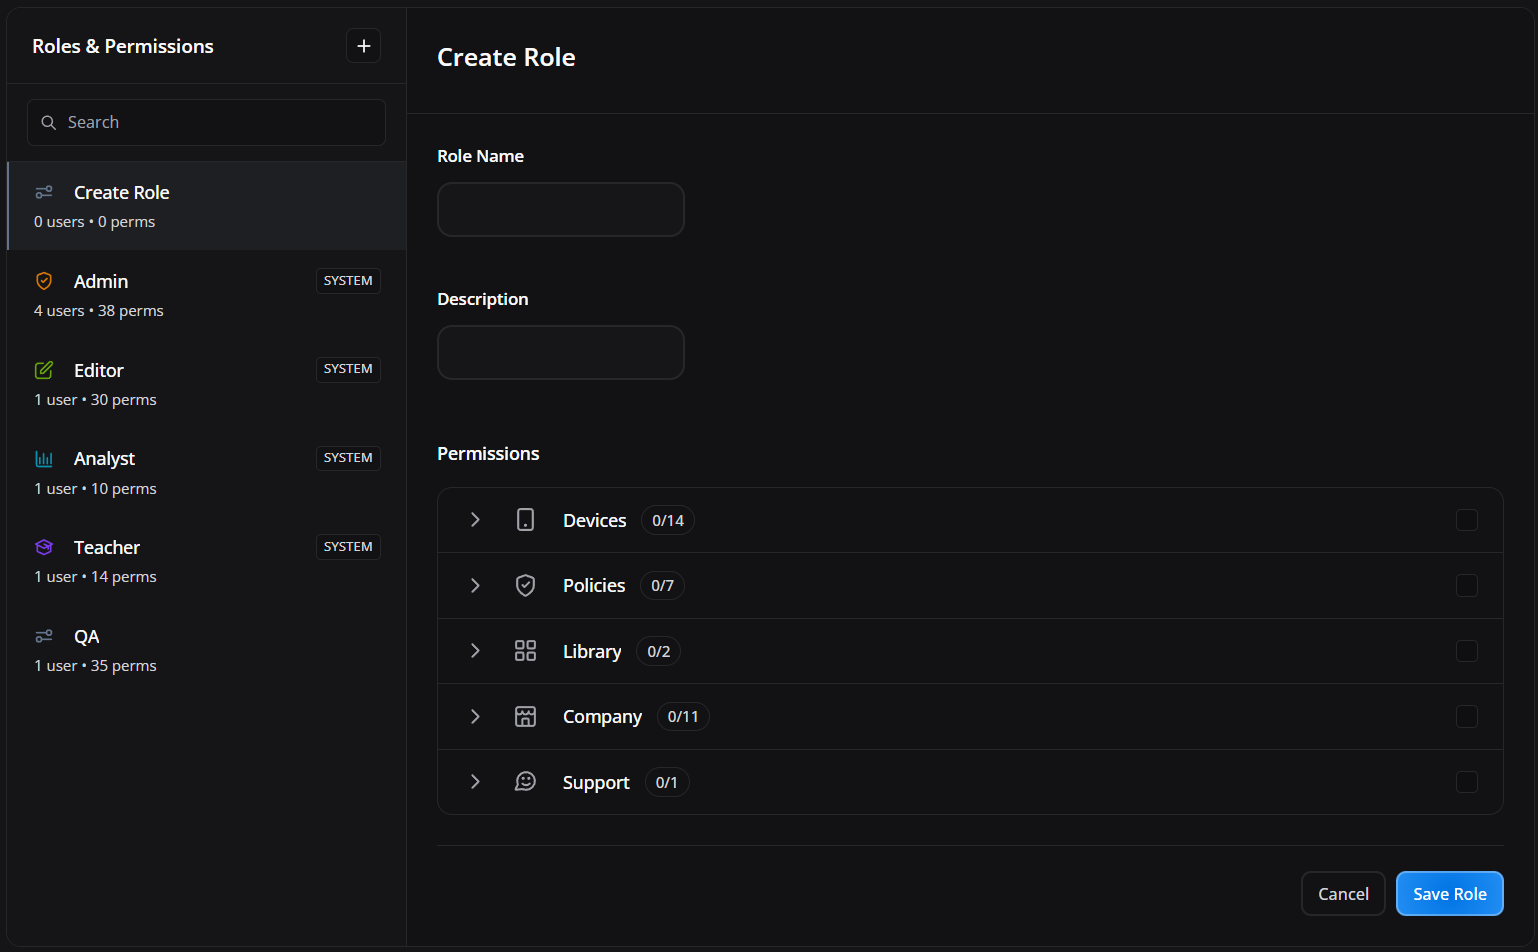Image resolution: width=1538 pixels, height=952 pixels.
Task: Click the Admin SYSTEM badge
Action: [348, 281]
